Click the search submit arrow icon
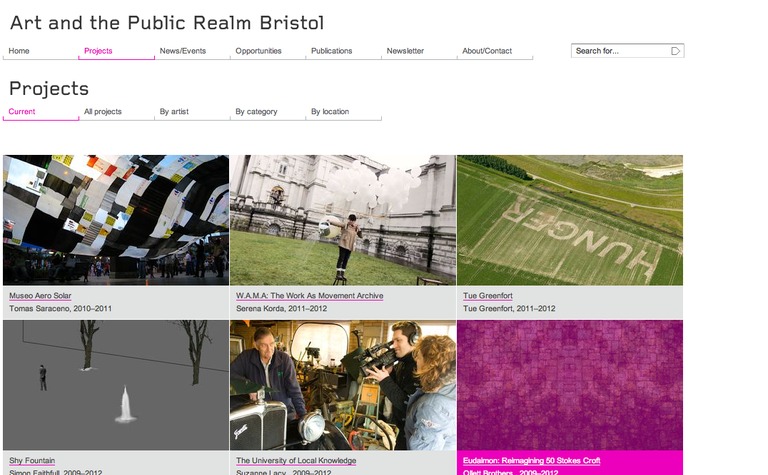This screenshot has width=768, height=475. (675, 51)
